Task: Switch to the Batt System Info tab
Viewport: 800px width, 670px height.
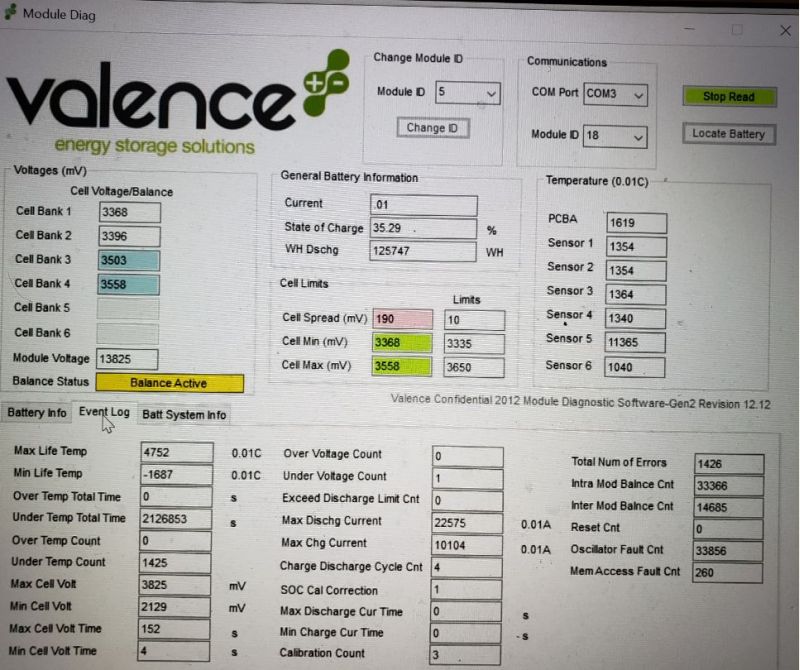Action: [184, 414]
